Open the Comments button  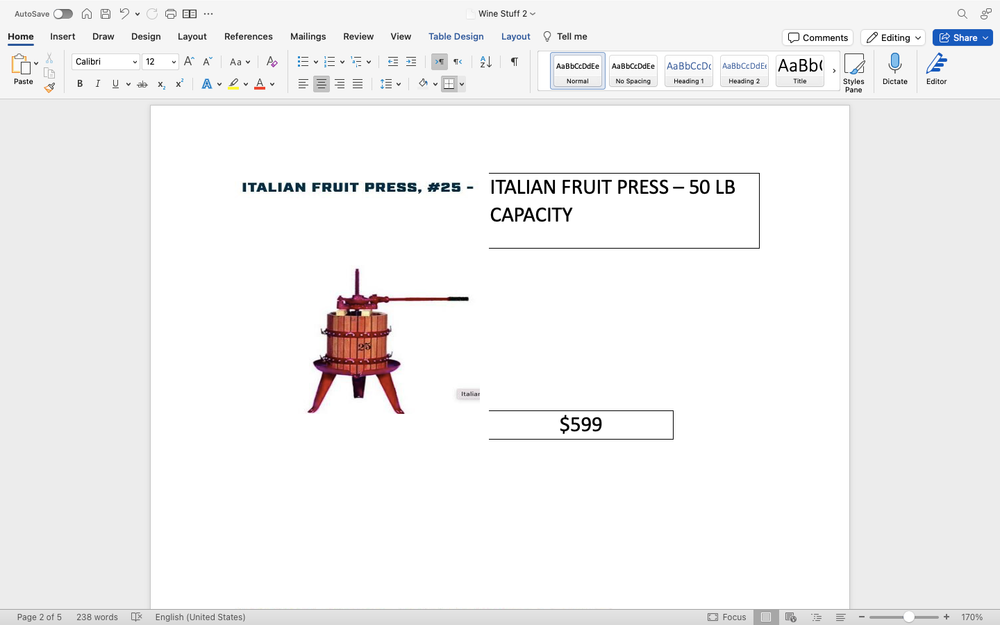pos(817,37)
